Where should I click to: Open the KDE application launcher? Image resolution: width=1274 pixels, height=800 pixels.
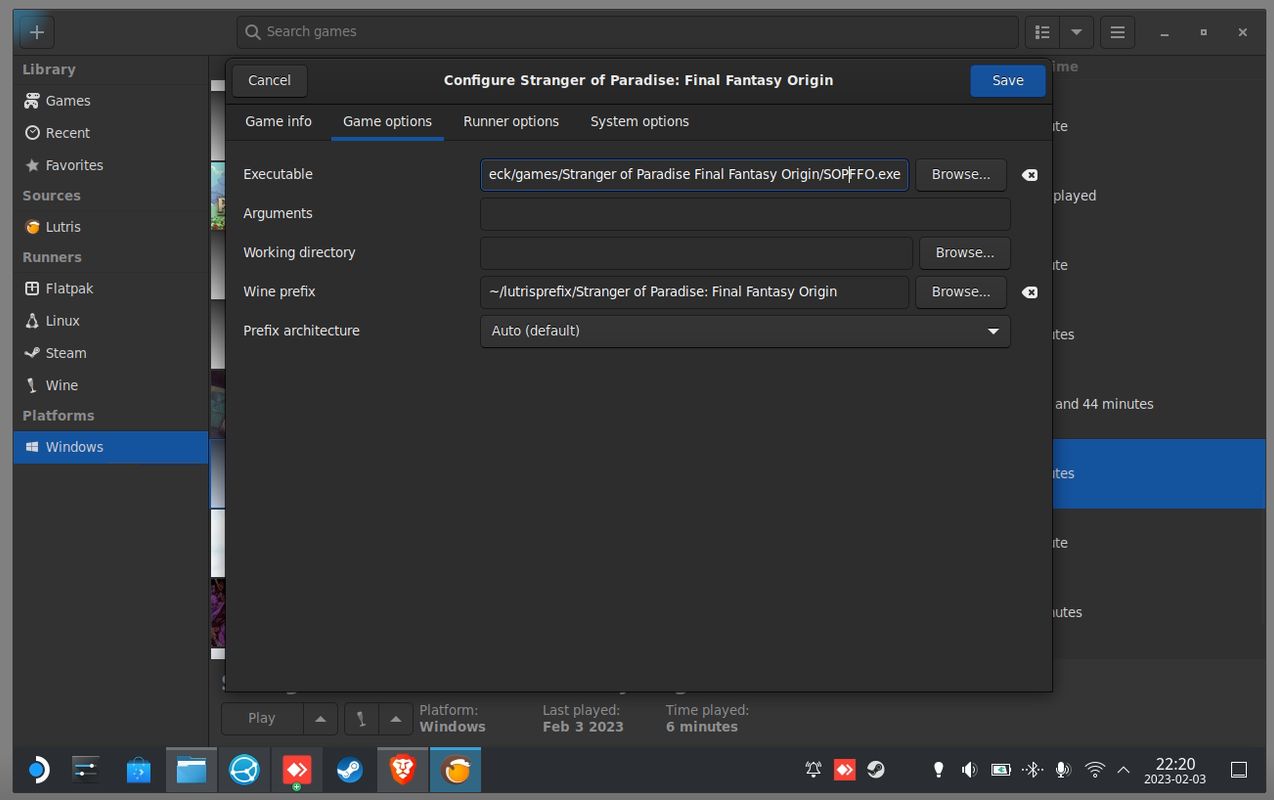(x=37, y=770)
